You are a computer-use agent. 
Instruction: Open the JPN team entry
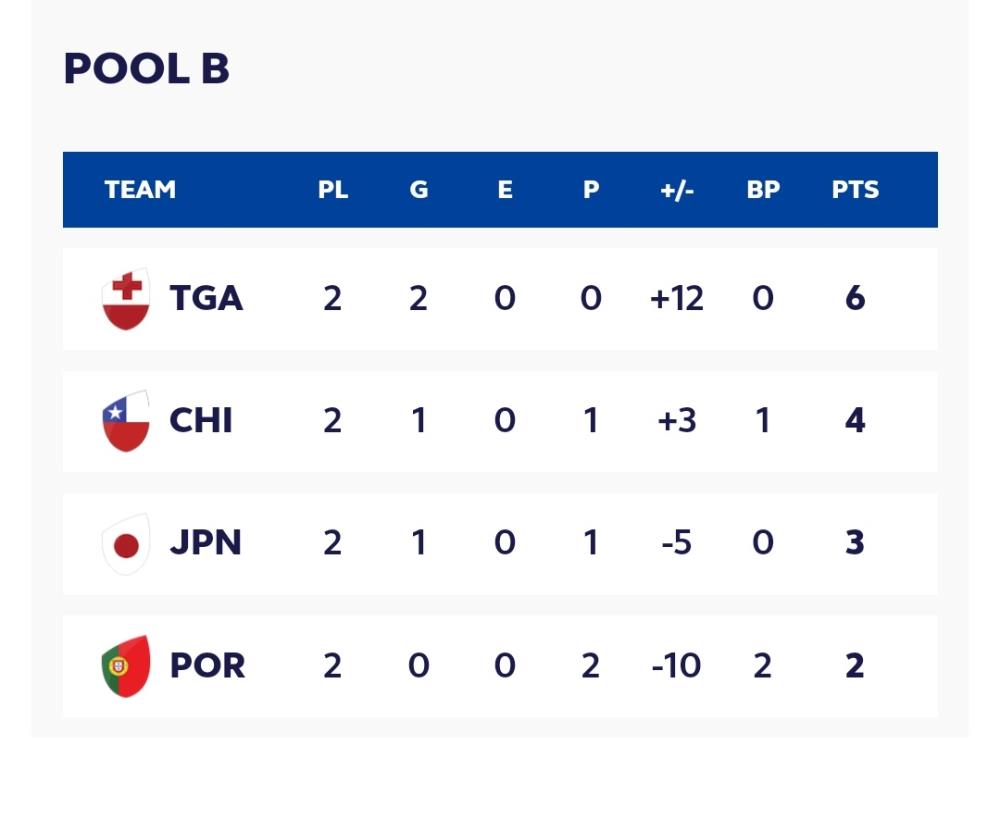point(205,544)
